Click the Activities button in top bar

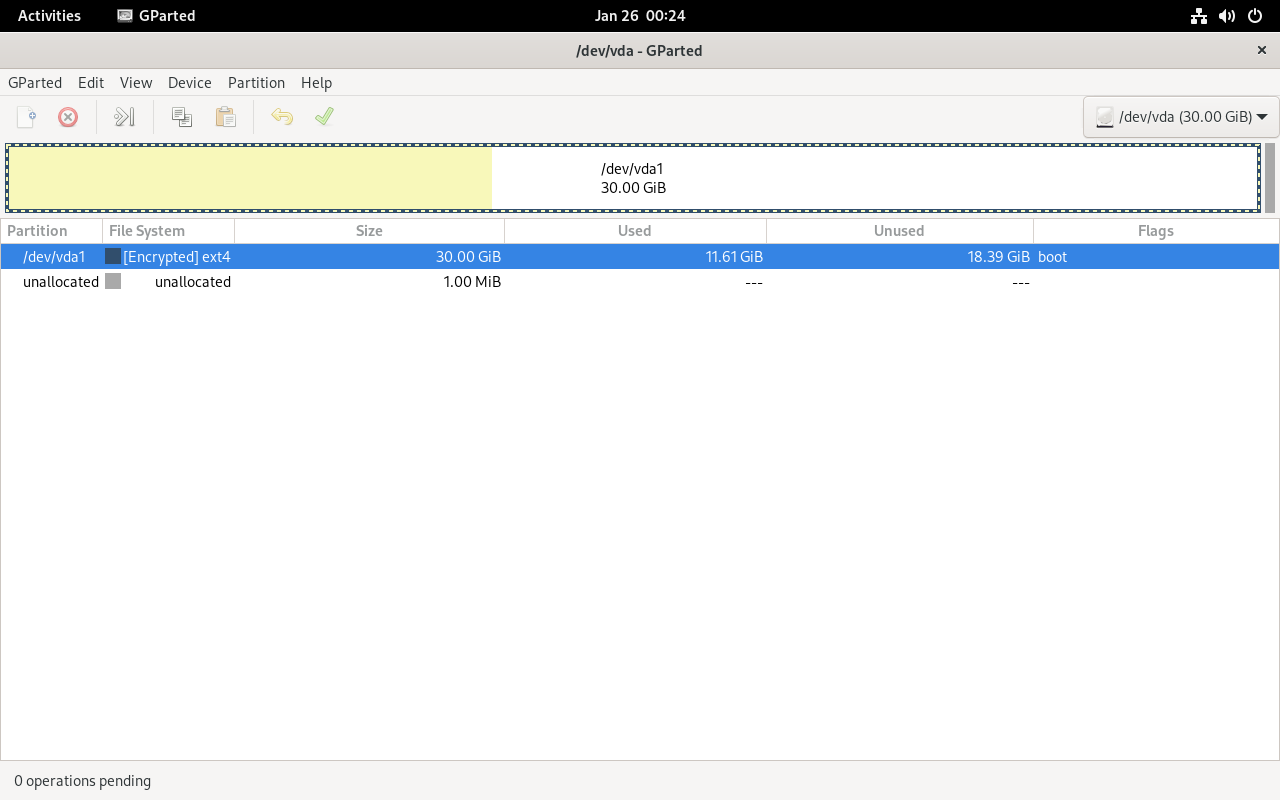(x=49, y=16)
